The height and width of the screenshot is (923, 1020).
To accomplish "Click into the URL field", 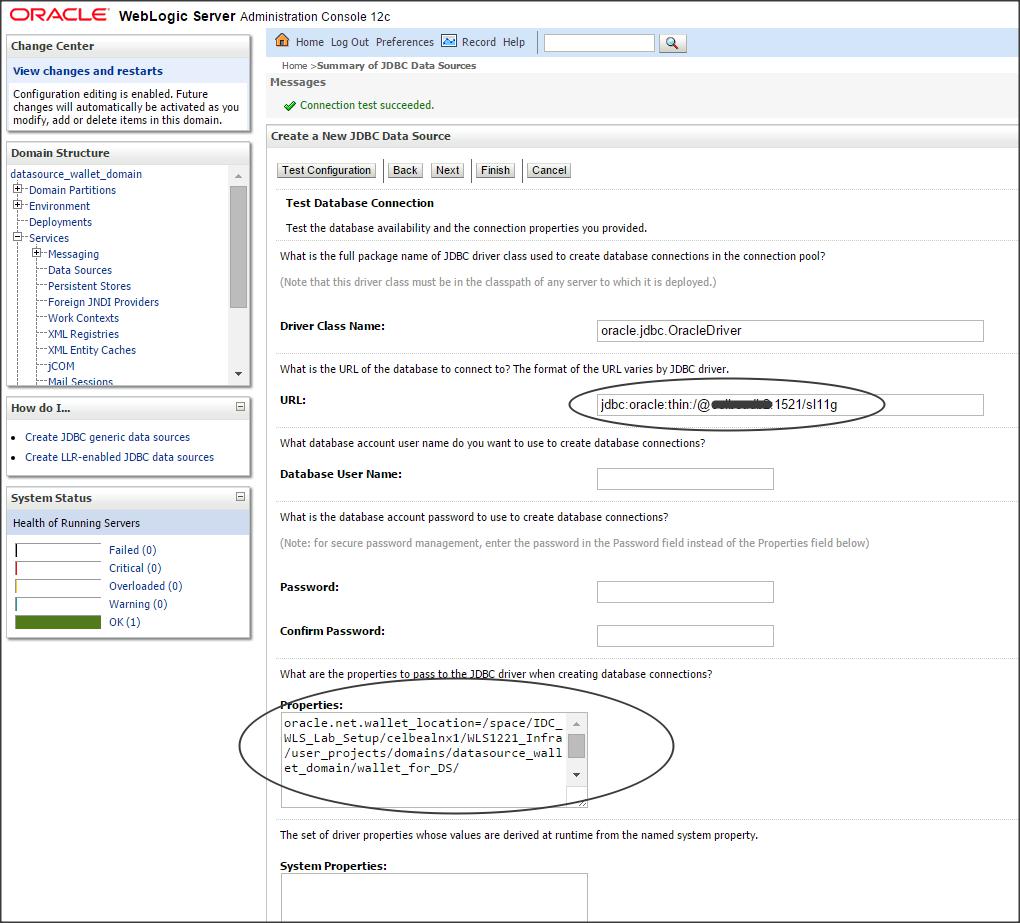I will pyautogui.click(x=790, y=405).
